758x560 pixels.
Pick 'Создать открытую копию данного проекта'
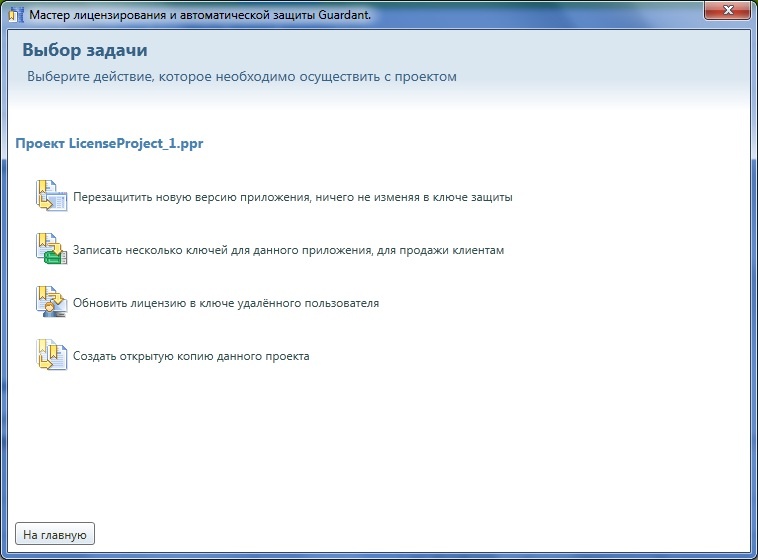pyautogui.click(x=191, y=356)
